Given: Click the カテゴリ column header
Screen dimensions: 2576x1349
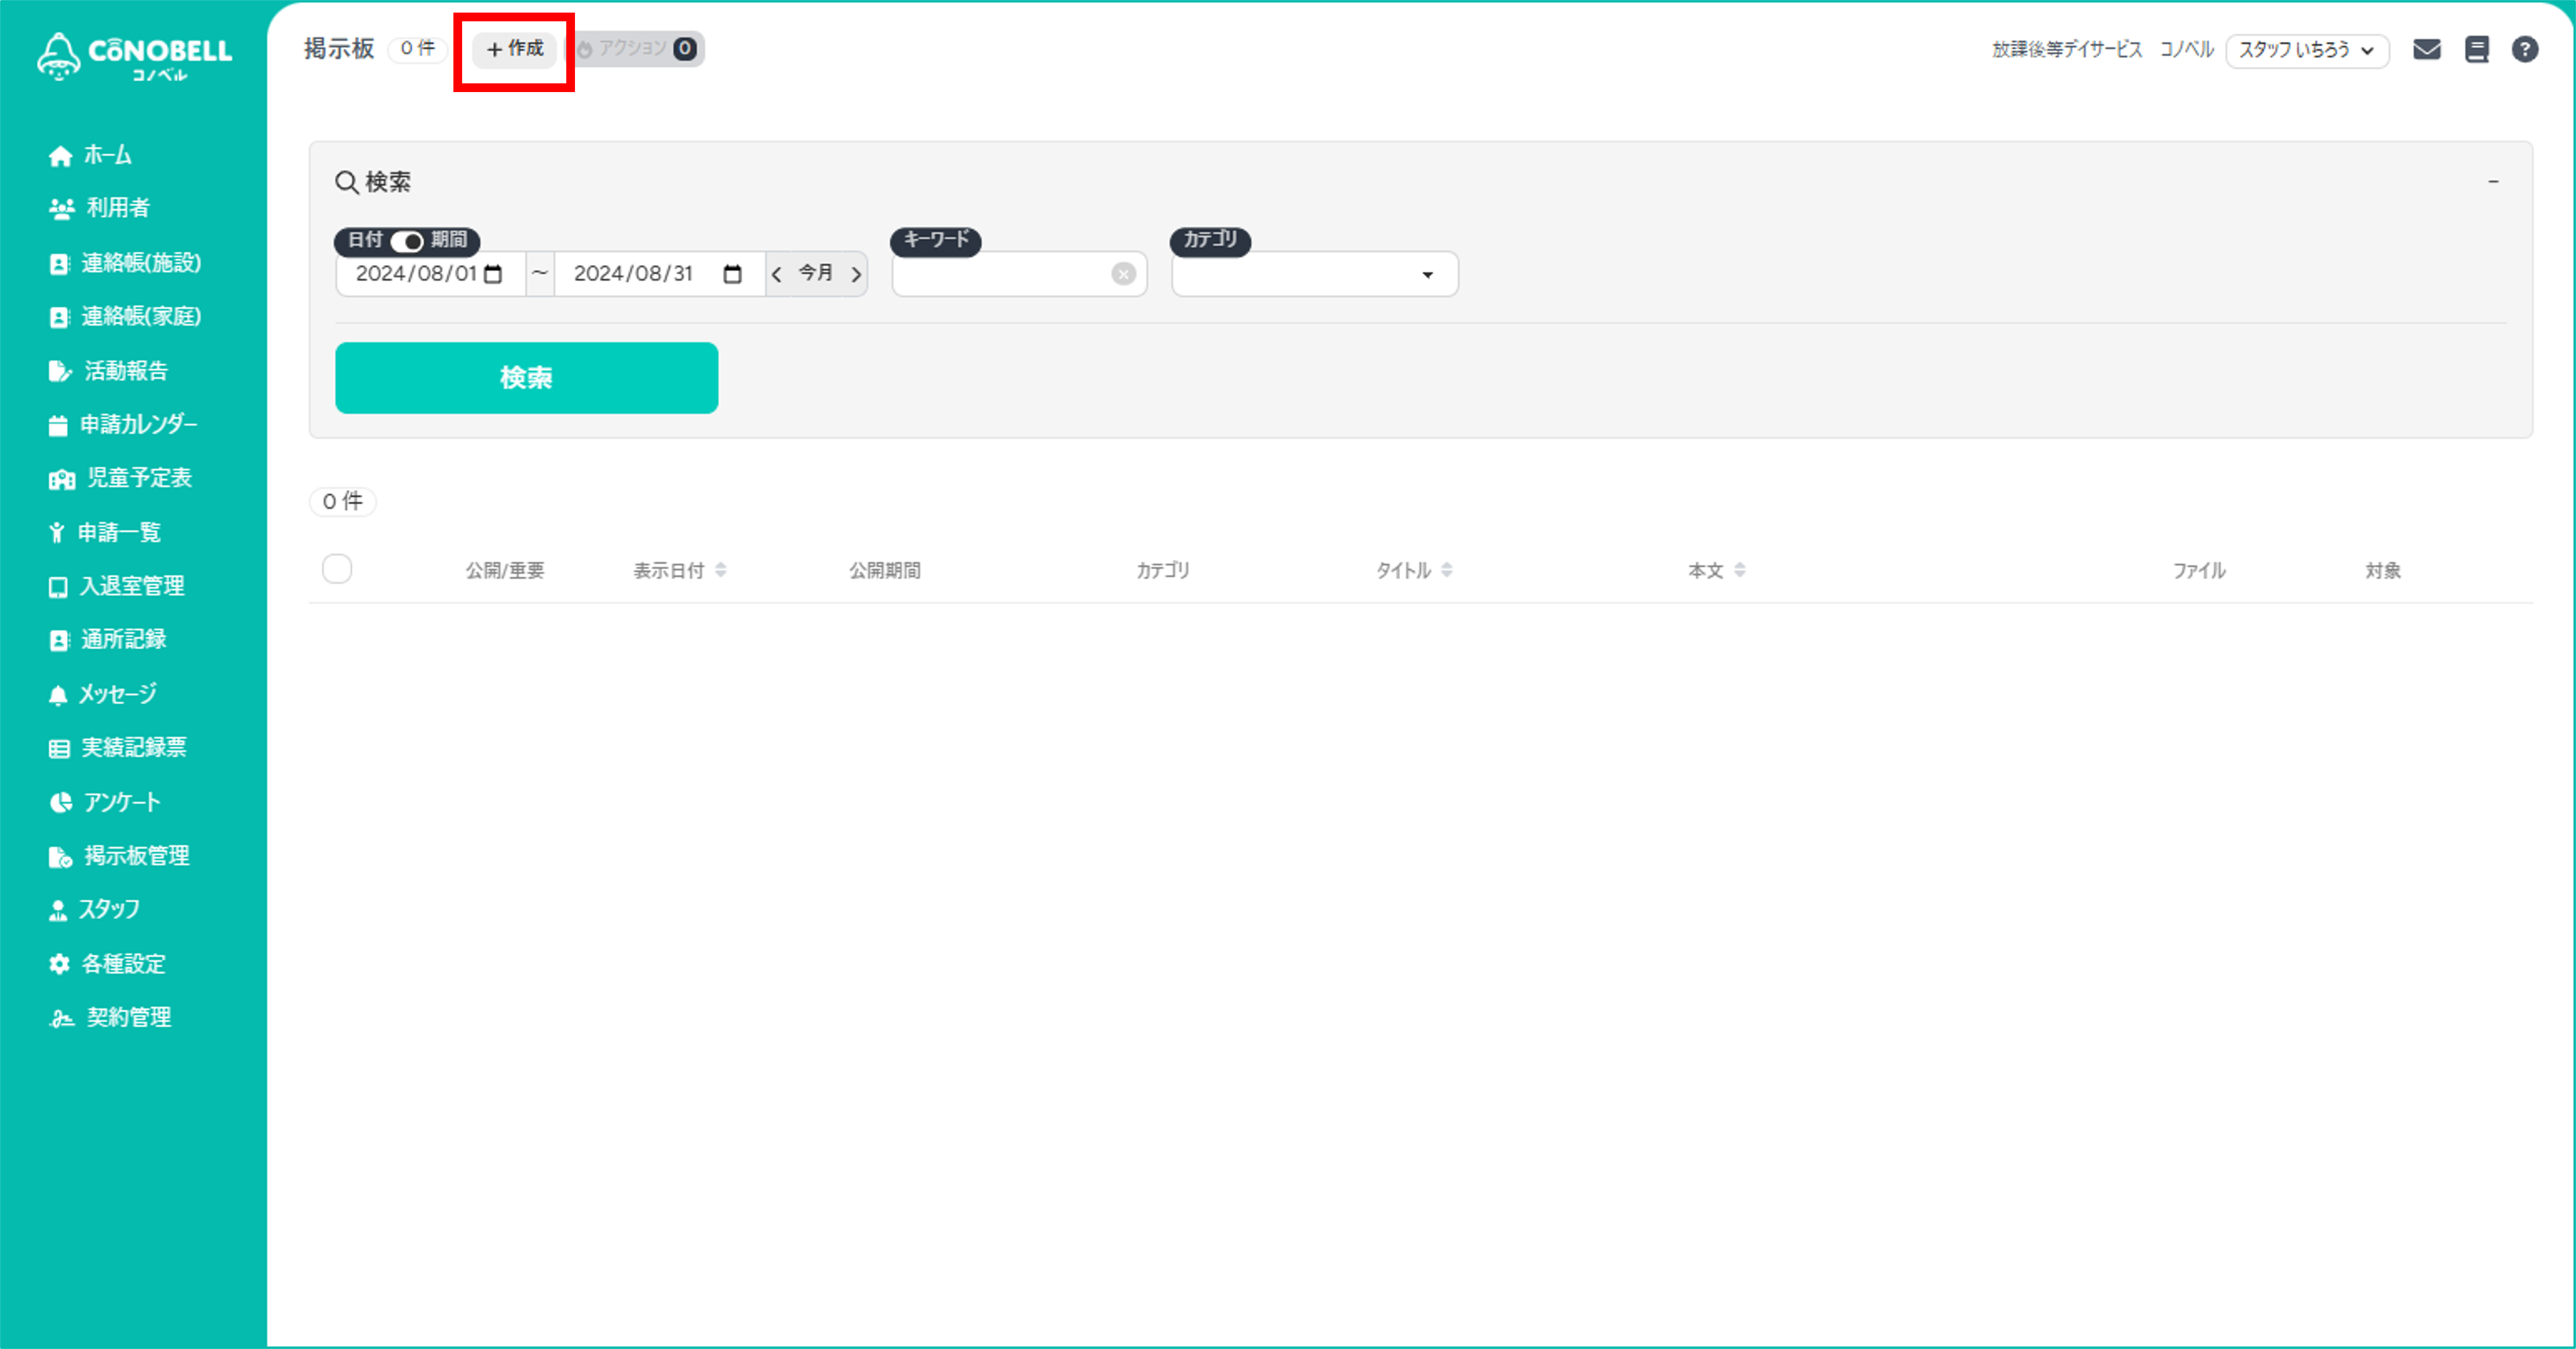Looking at the screenshot, I should pos(1163,570).
